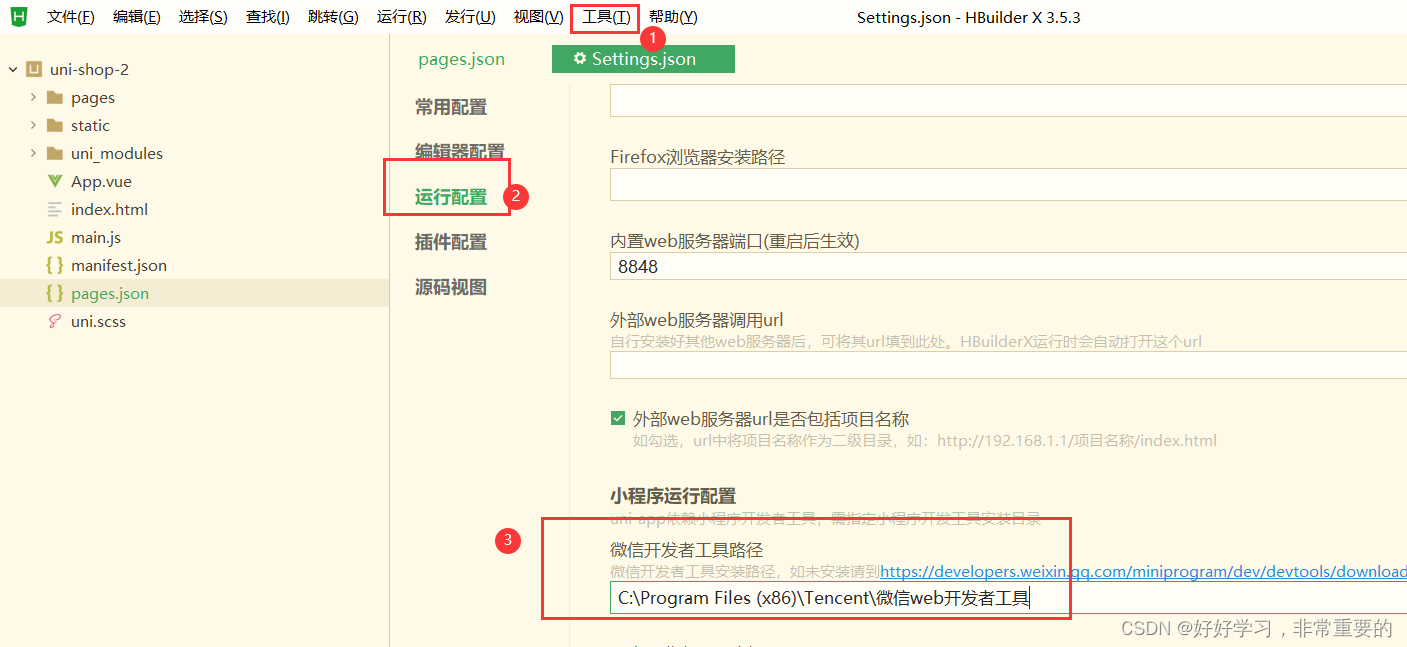Image resolution: width=1407 pixels, height=647 pixels.
Task: Click the HBuilder X logo in title bar
Action: click(x=17, y=17)
